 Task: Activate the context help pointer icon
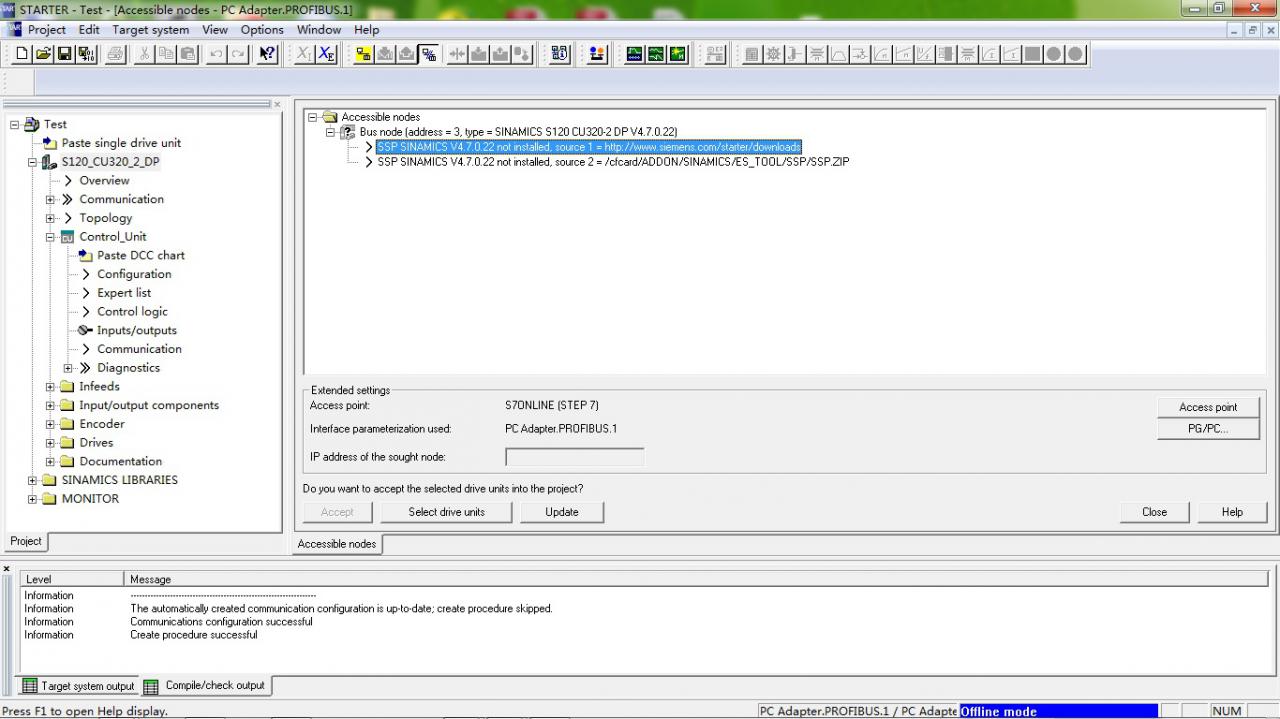pos(267,54)
